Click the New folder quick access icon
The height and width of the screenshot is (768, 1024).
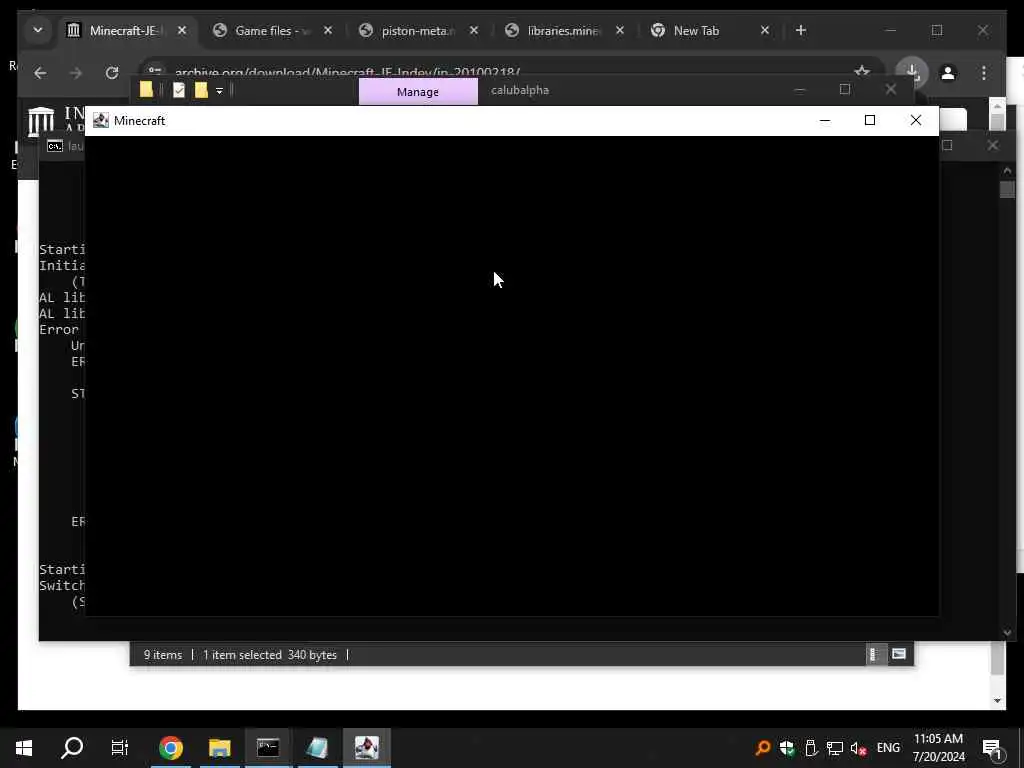(201, 90)
